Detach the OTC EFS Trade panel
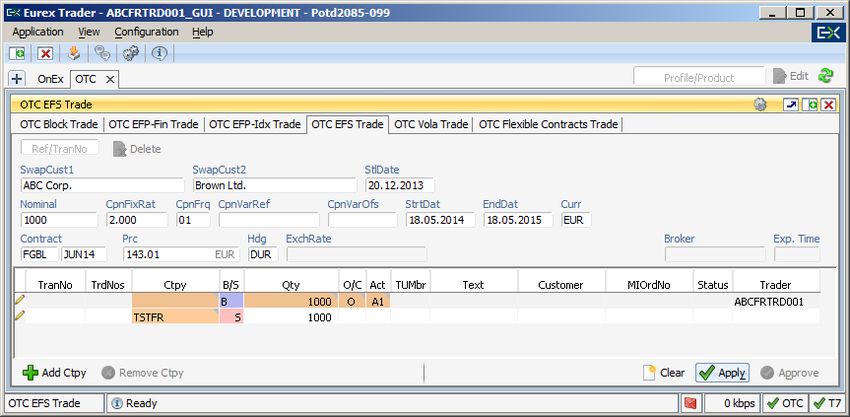The image size is (850, 417). pos(790,105)
